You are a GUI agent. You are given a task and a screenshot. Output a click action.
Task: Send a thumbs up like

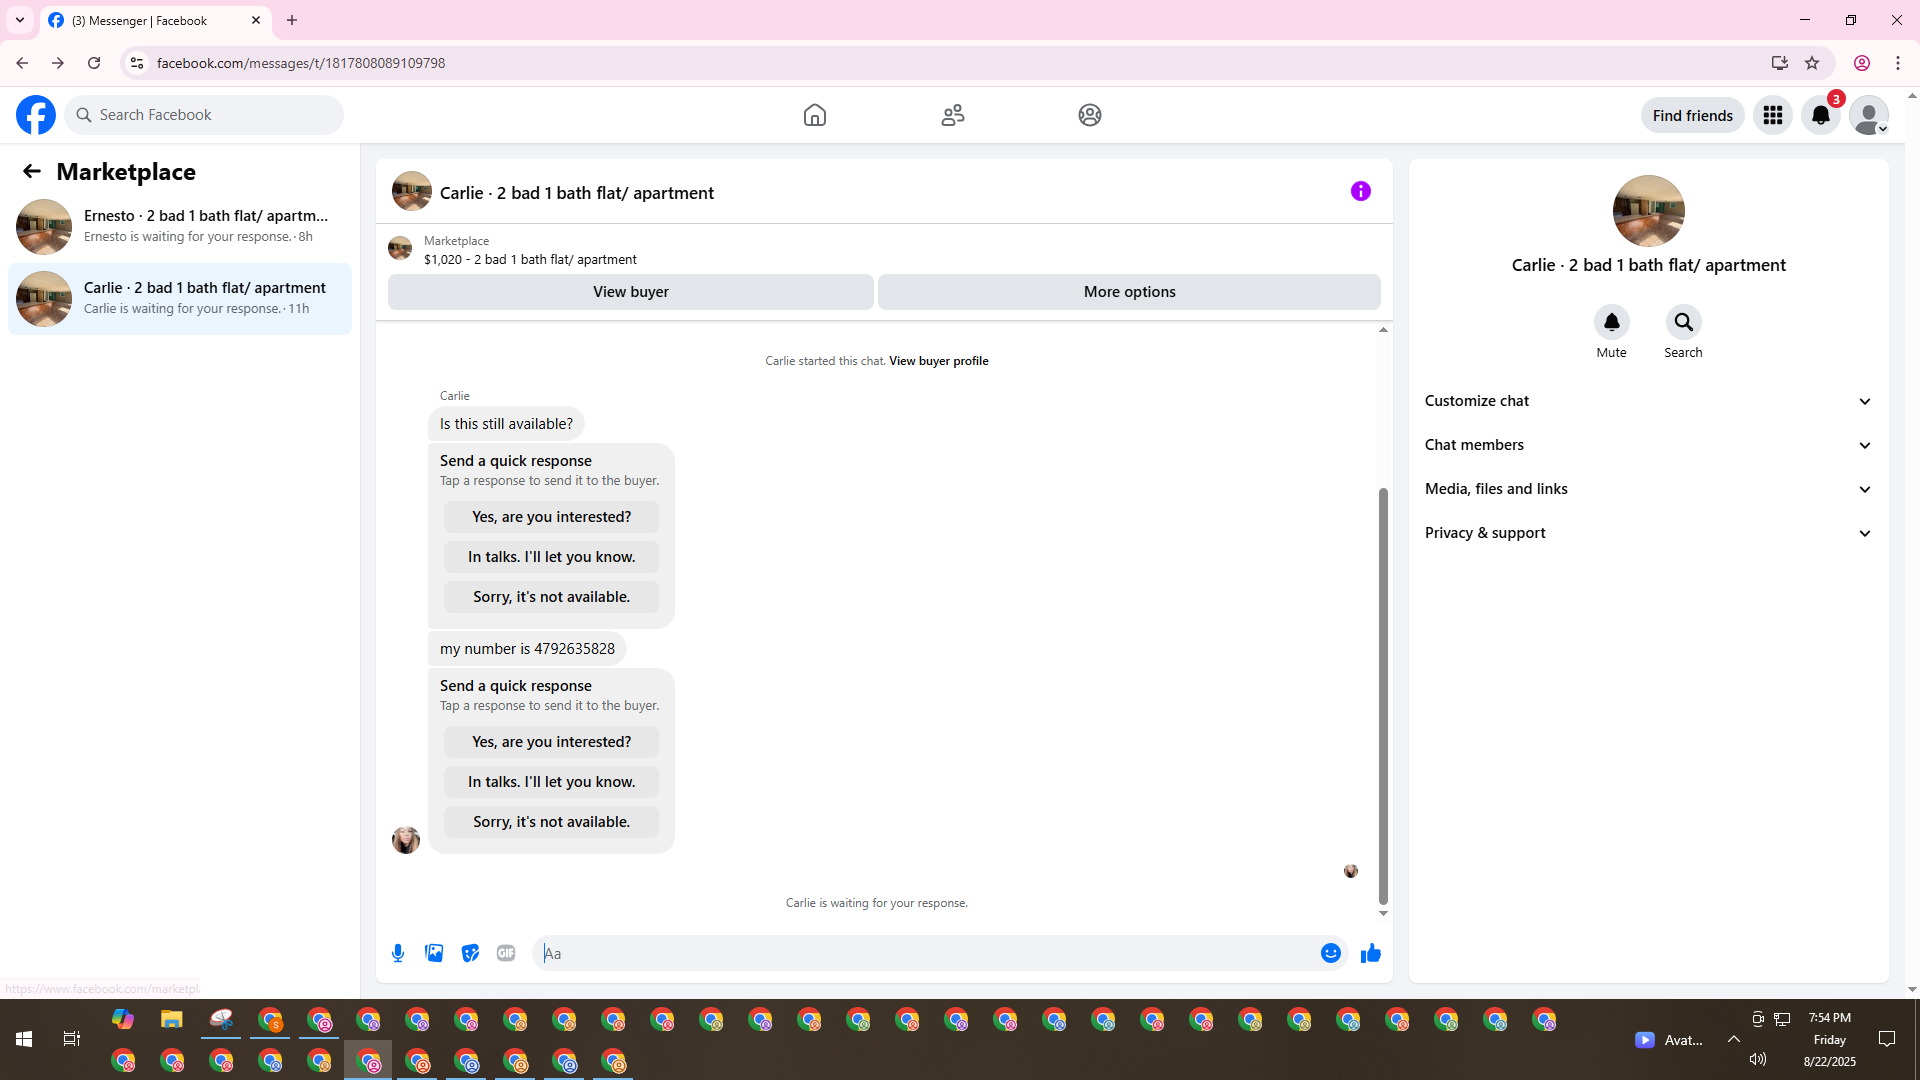pos(1370,953)
